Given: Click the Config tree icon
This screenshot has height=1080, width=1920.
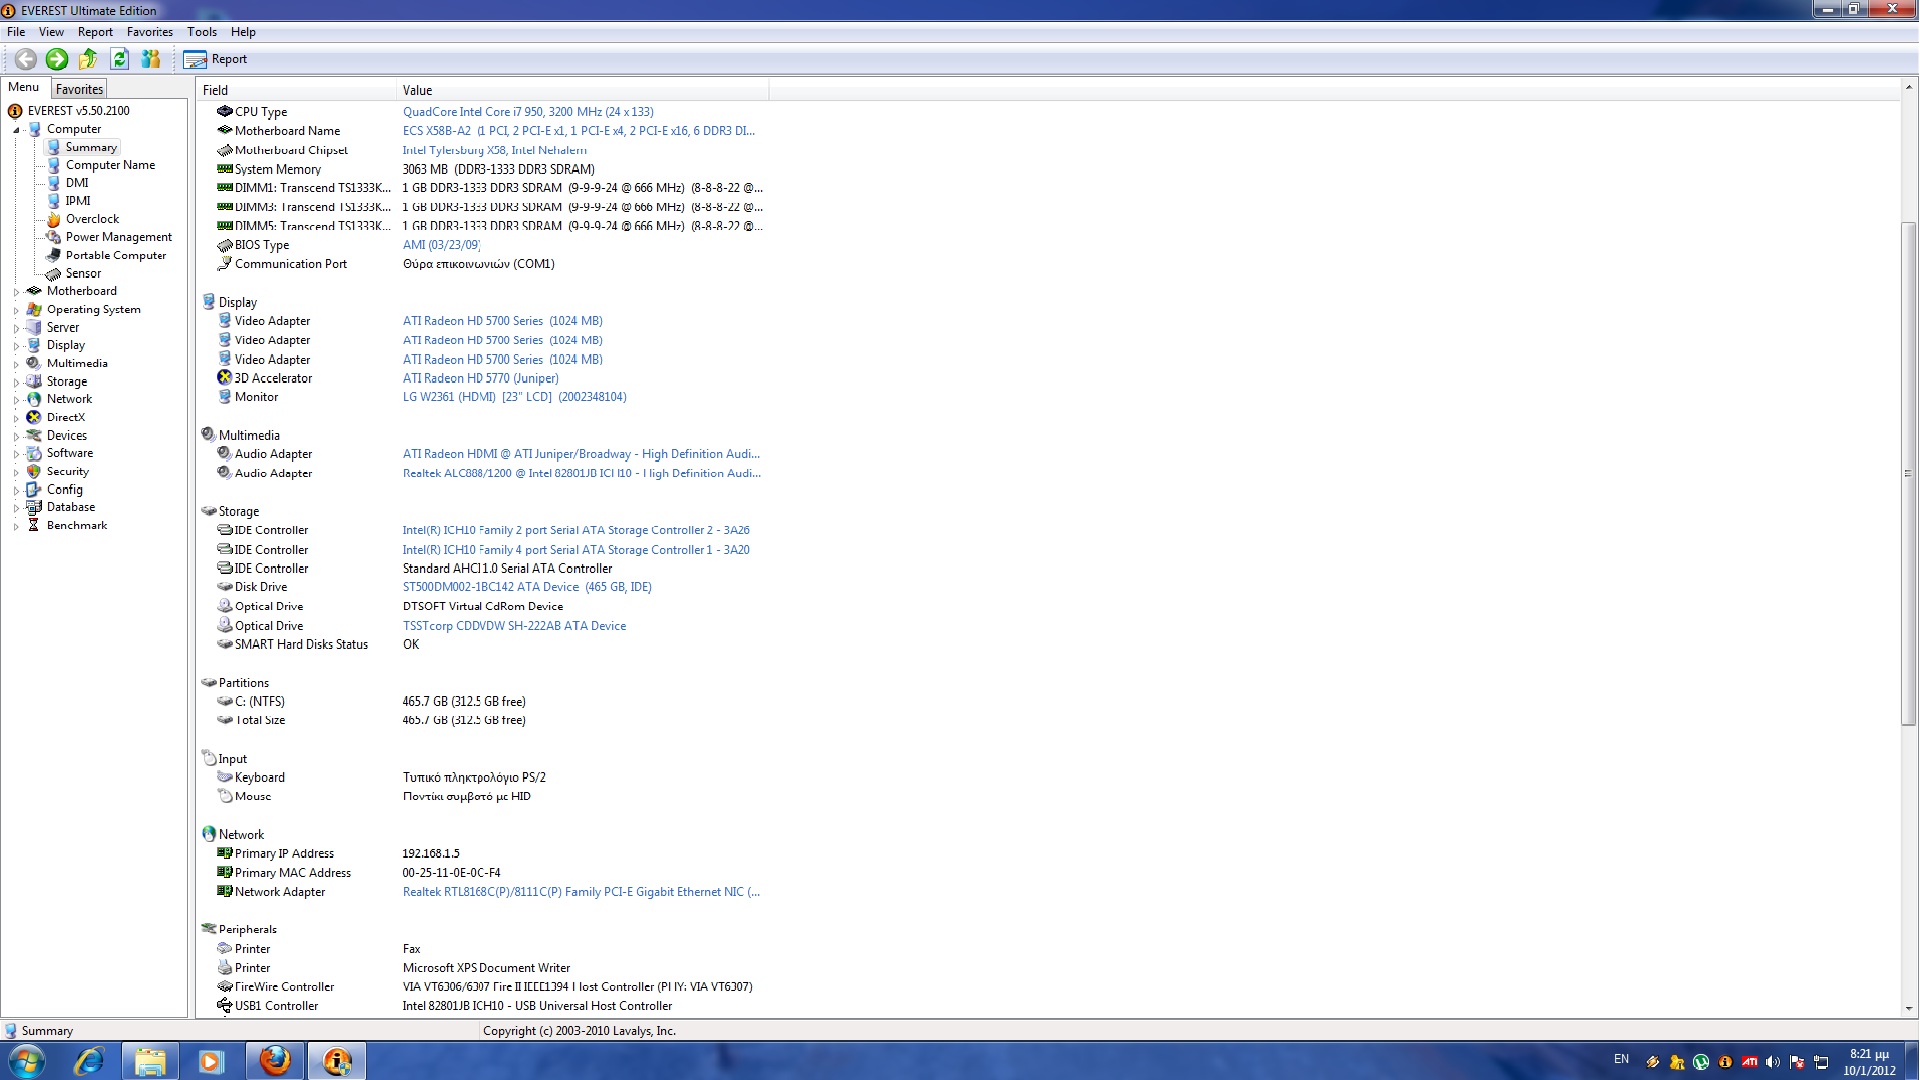Looking at the screenshot, I should (x=34, y=489).
